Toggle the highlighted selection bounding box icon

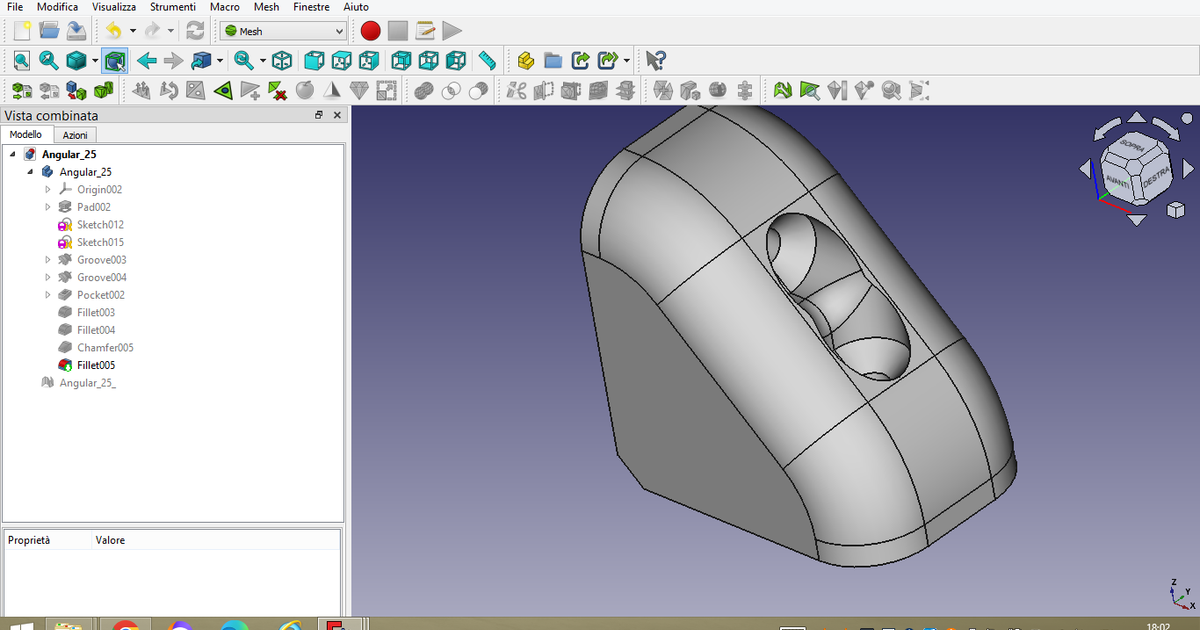pos(114,60)
